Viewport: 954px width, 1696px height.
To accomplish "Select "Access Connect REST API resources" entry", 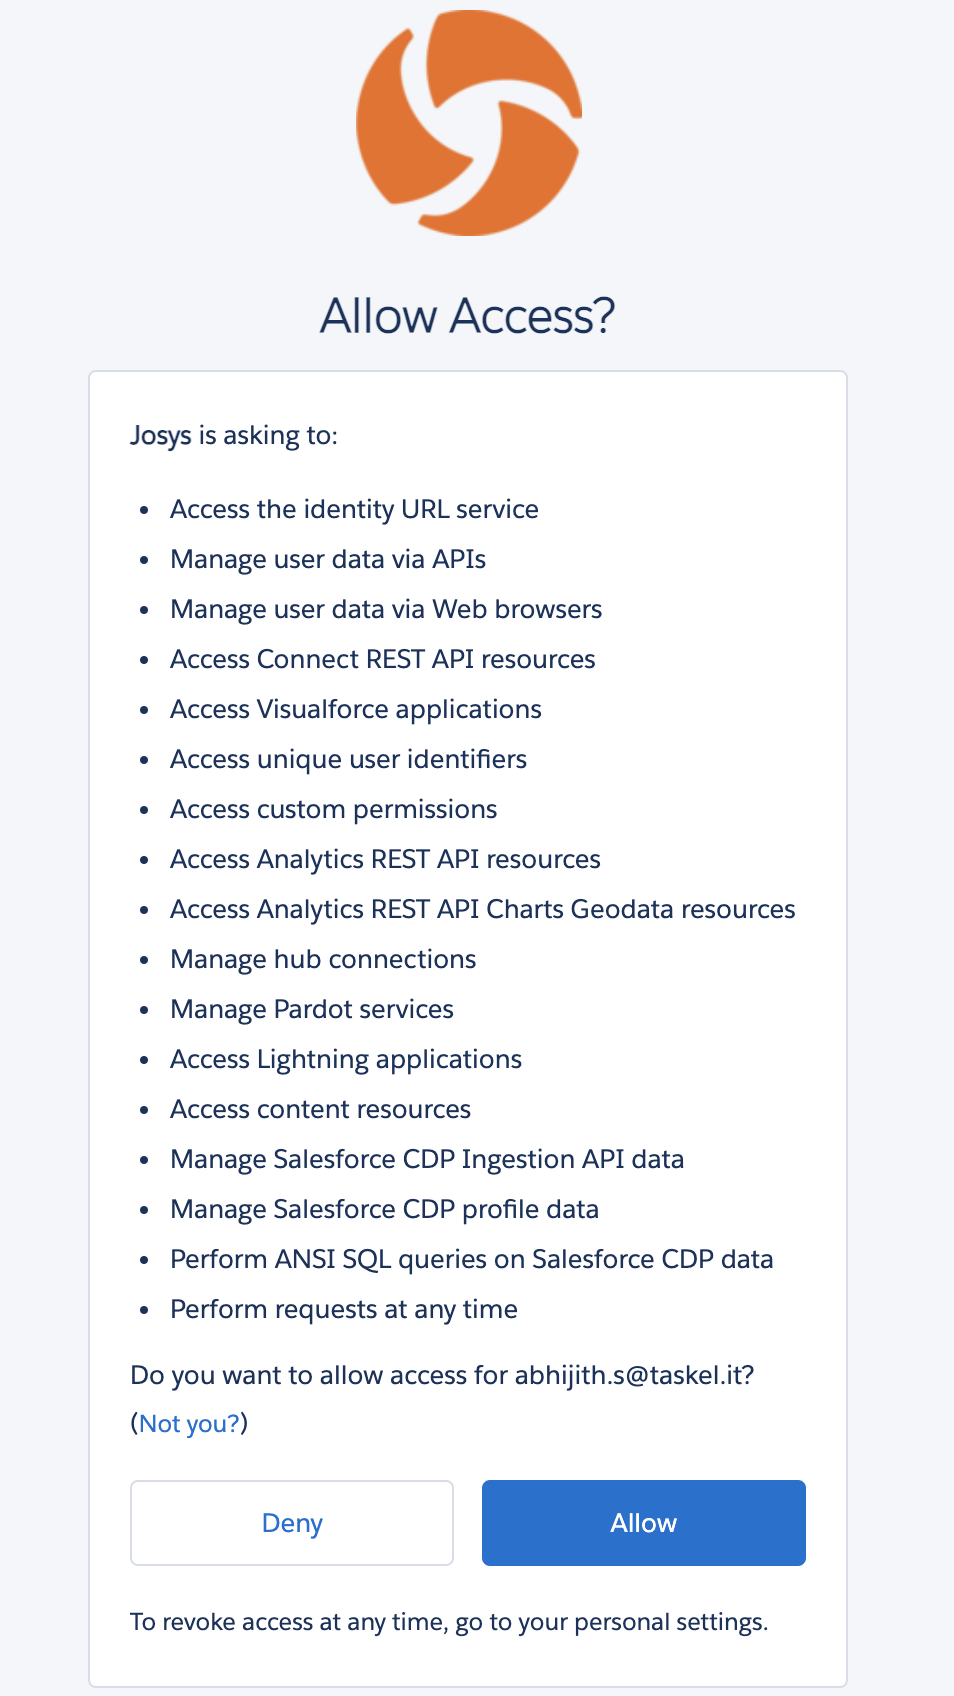I will click(x=382, y=659).
